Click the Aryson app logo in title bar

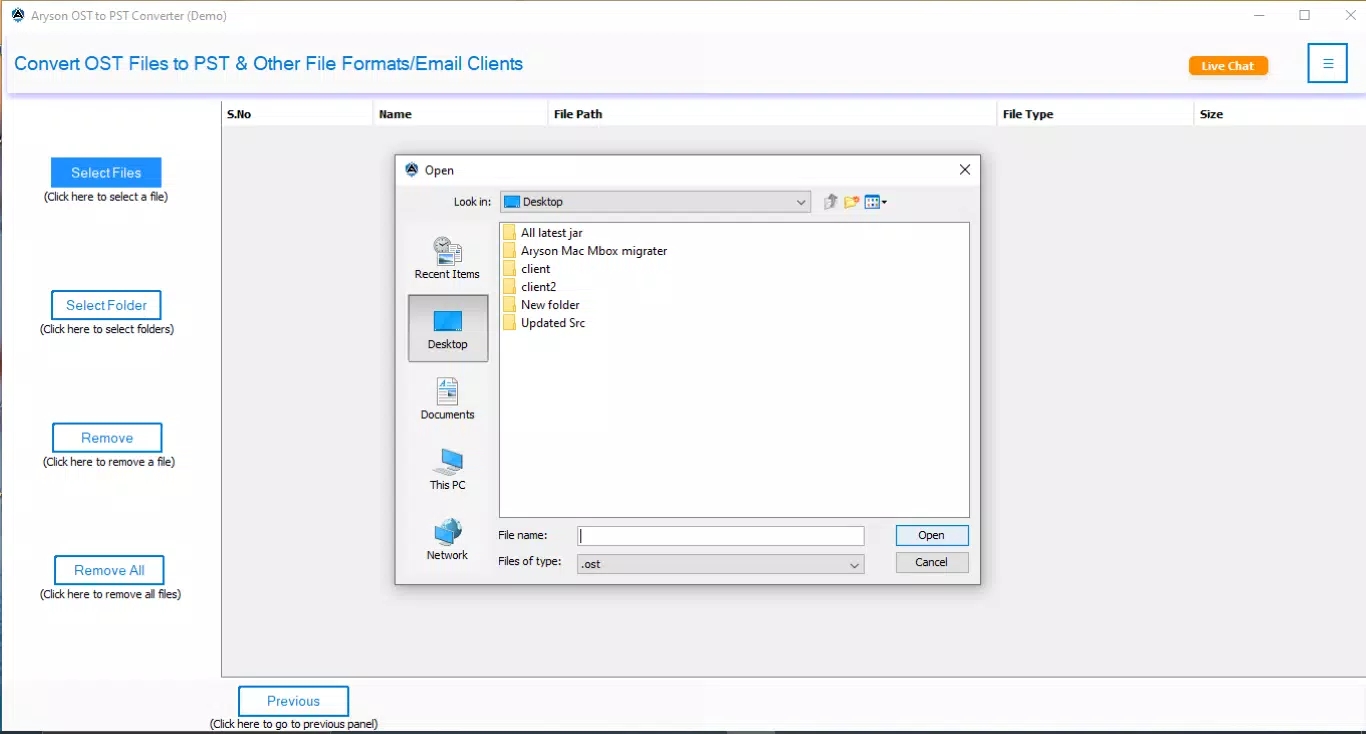17,15
